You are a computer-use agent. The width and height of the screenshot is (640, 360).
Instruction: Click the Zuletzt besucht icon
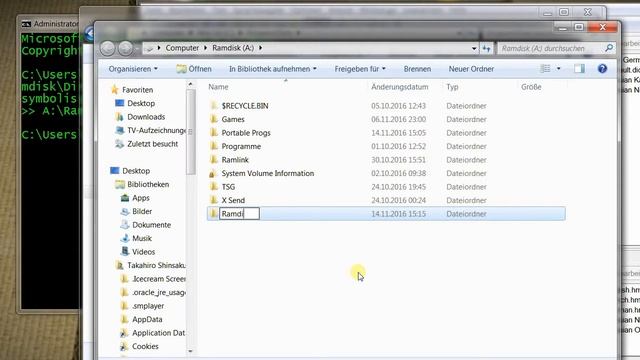tap(120, 144)
